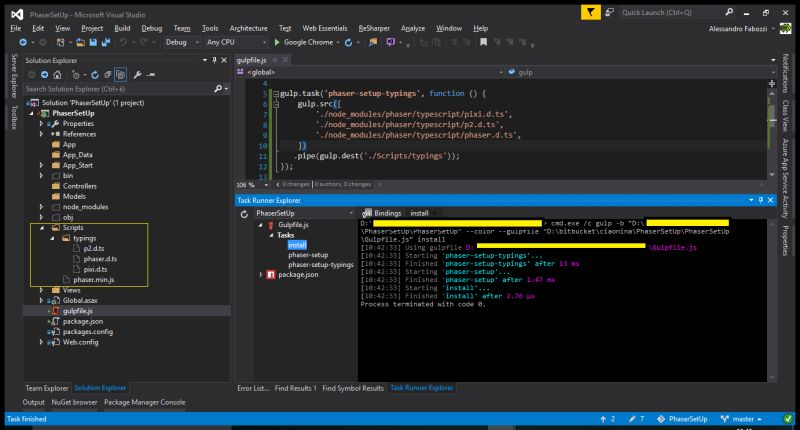Select the phaser-setup-typings task
This screenshot has height=430, width=800.
click(x=320, y=265)
